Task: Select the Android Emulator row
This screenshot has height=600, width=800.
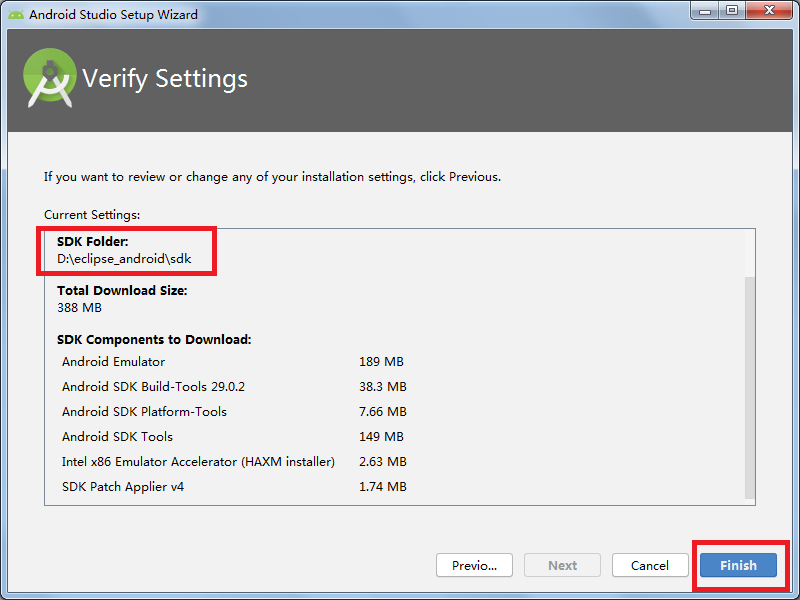Action: [234, 361]
